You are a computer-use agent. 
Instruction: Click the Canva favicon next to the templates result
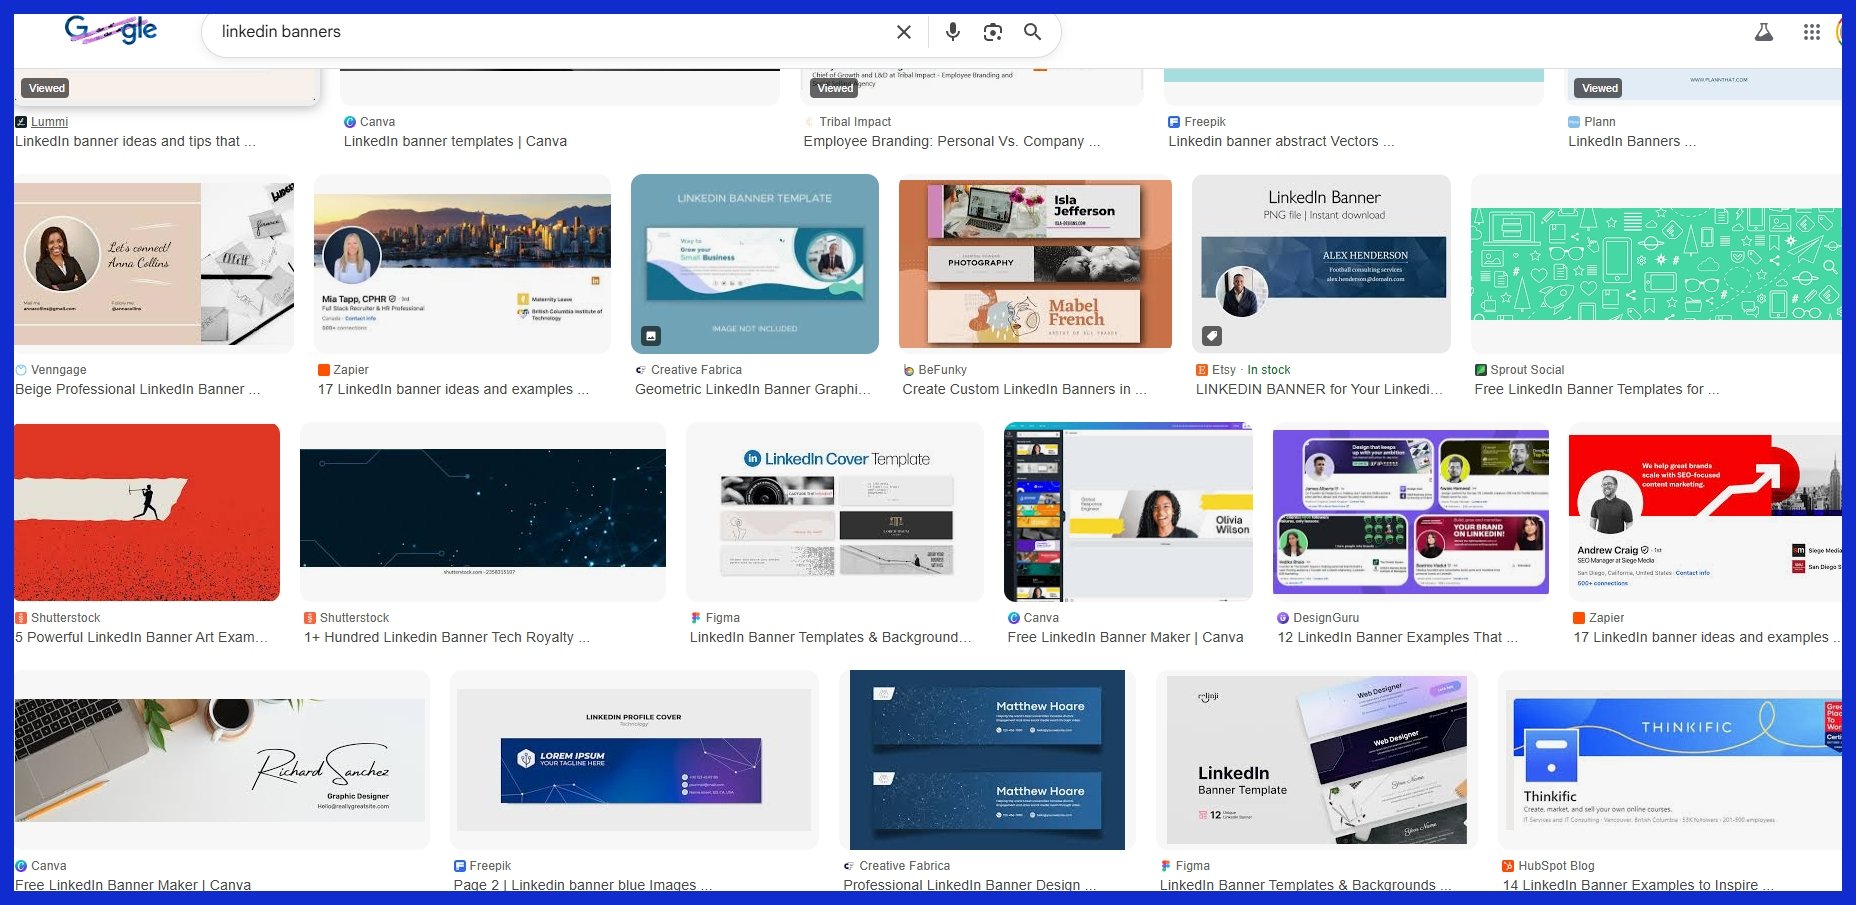click(x=351, y=121)
